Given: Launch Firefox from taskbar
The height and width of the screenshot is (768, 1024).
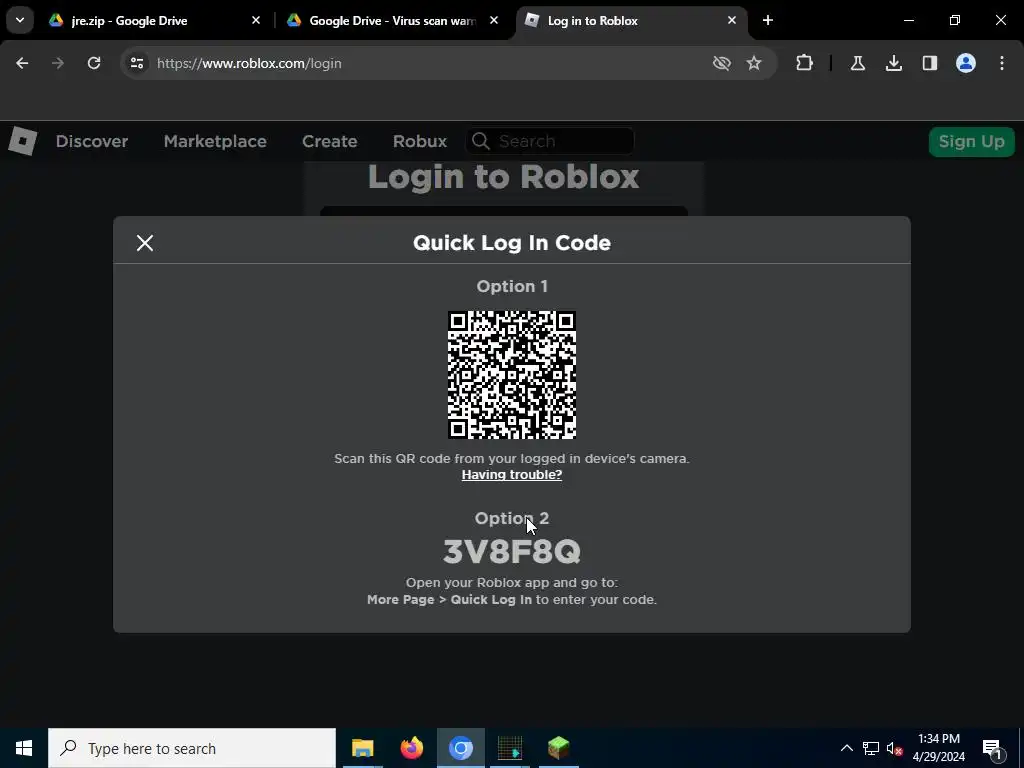Looking at the screenshot, I should (411, 748).
